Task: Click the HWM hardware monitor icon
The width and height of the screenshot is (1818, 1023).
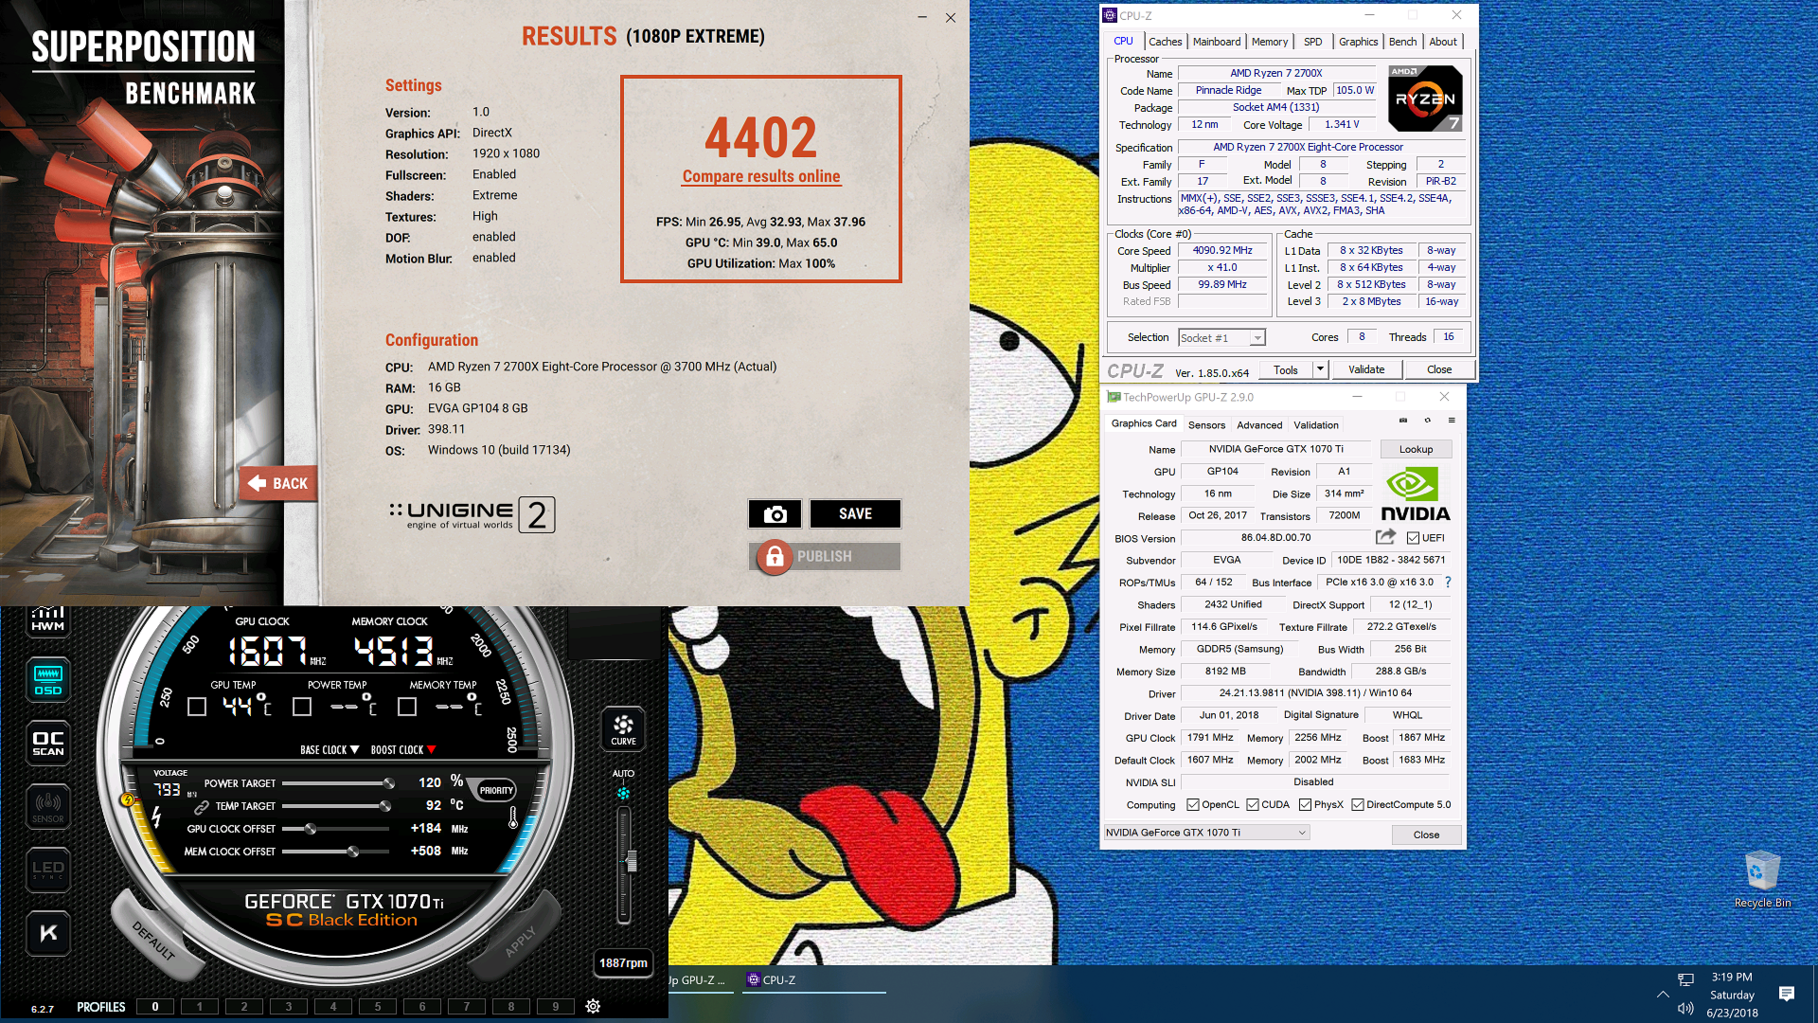Action: (x=48, y=620)
